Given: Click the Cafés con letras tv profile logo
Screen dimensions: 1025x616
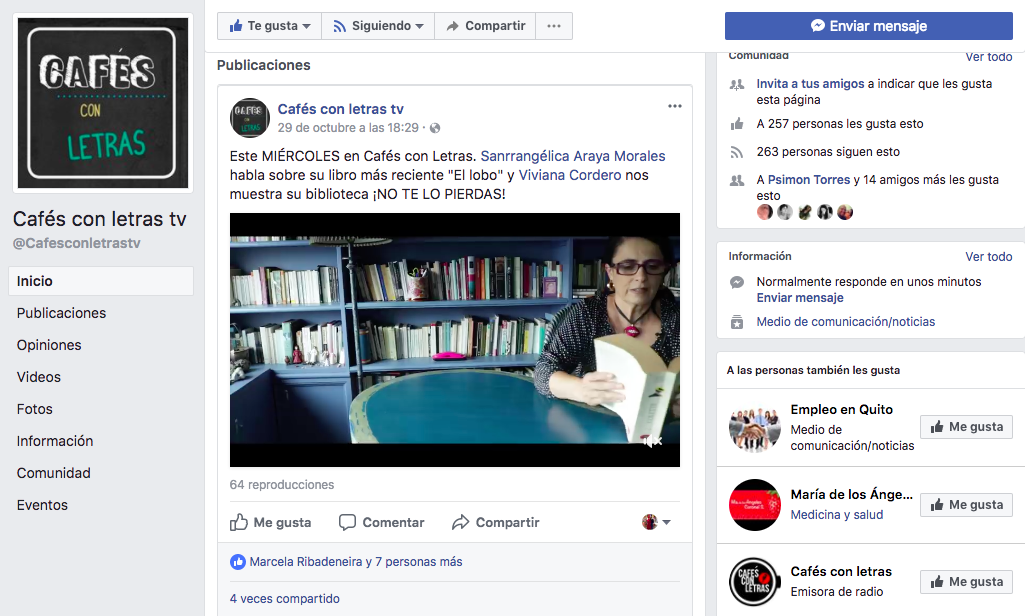Looking at the screenshot, I should click(103, 103).
